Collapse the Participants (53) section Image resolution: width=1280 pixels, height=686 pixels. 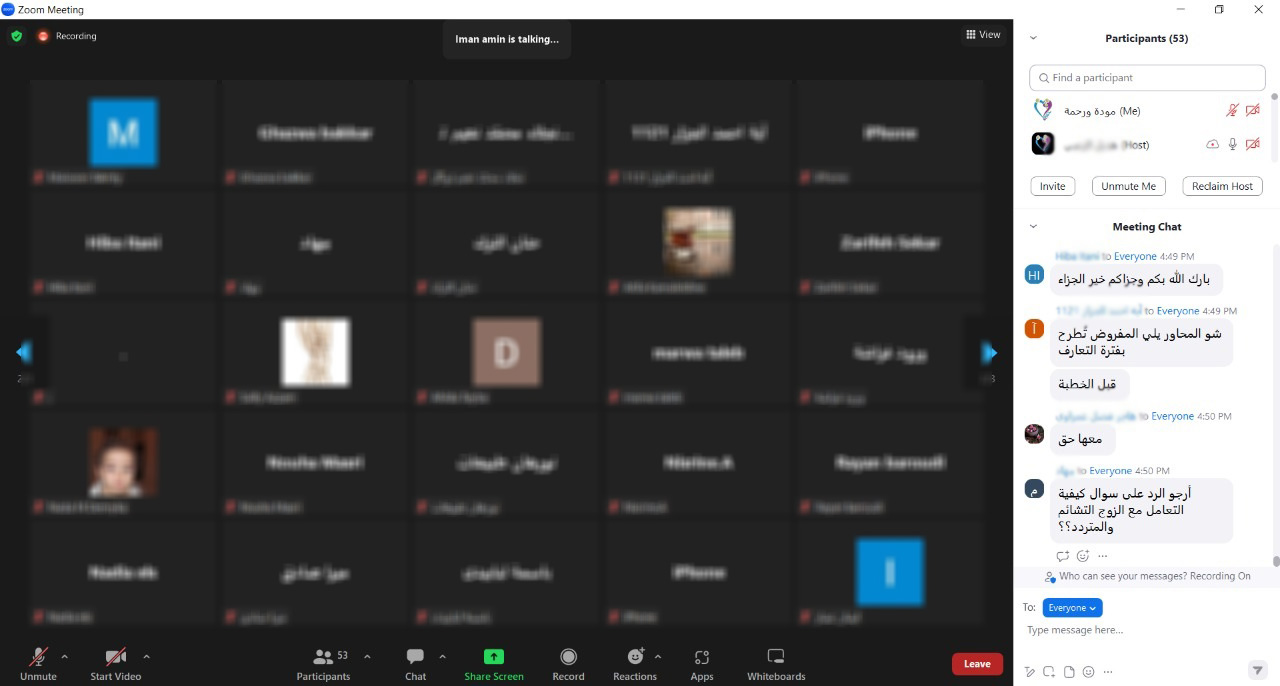[1033, 38]
